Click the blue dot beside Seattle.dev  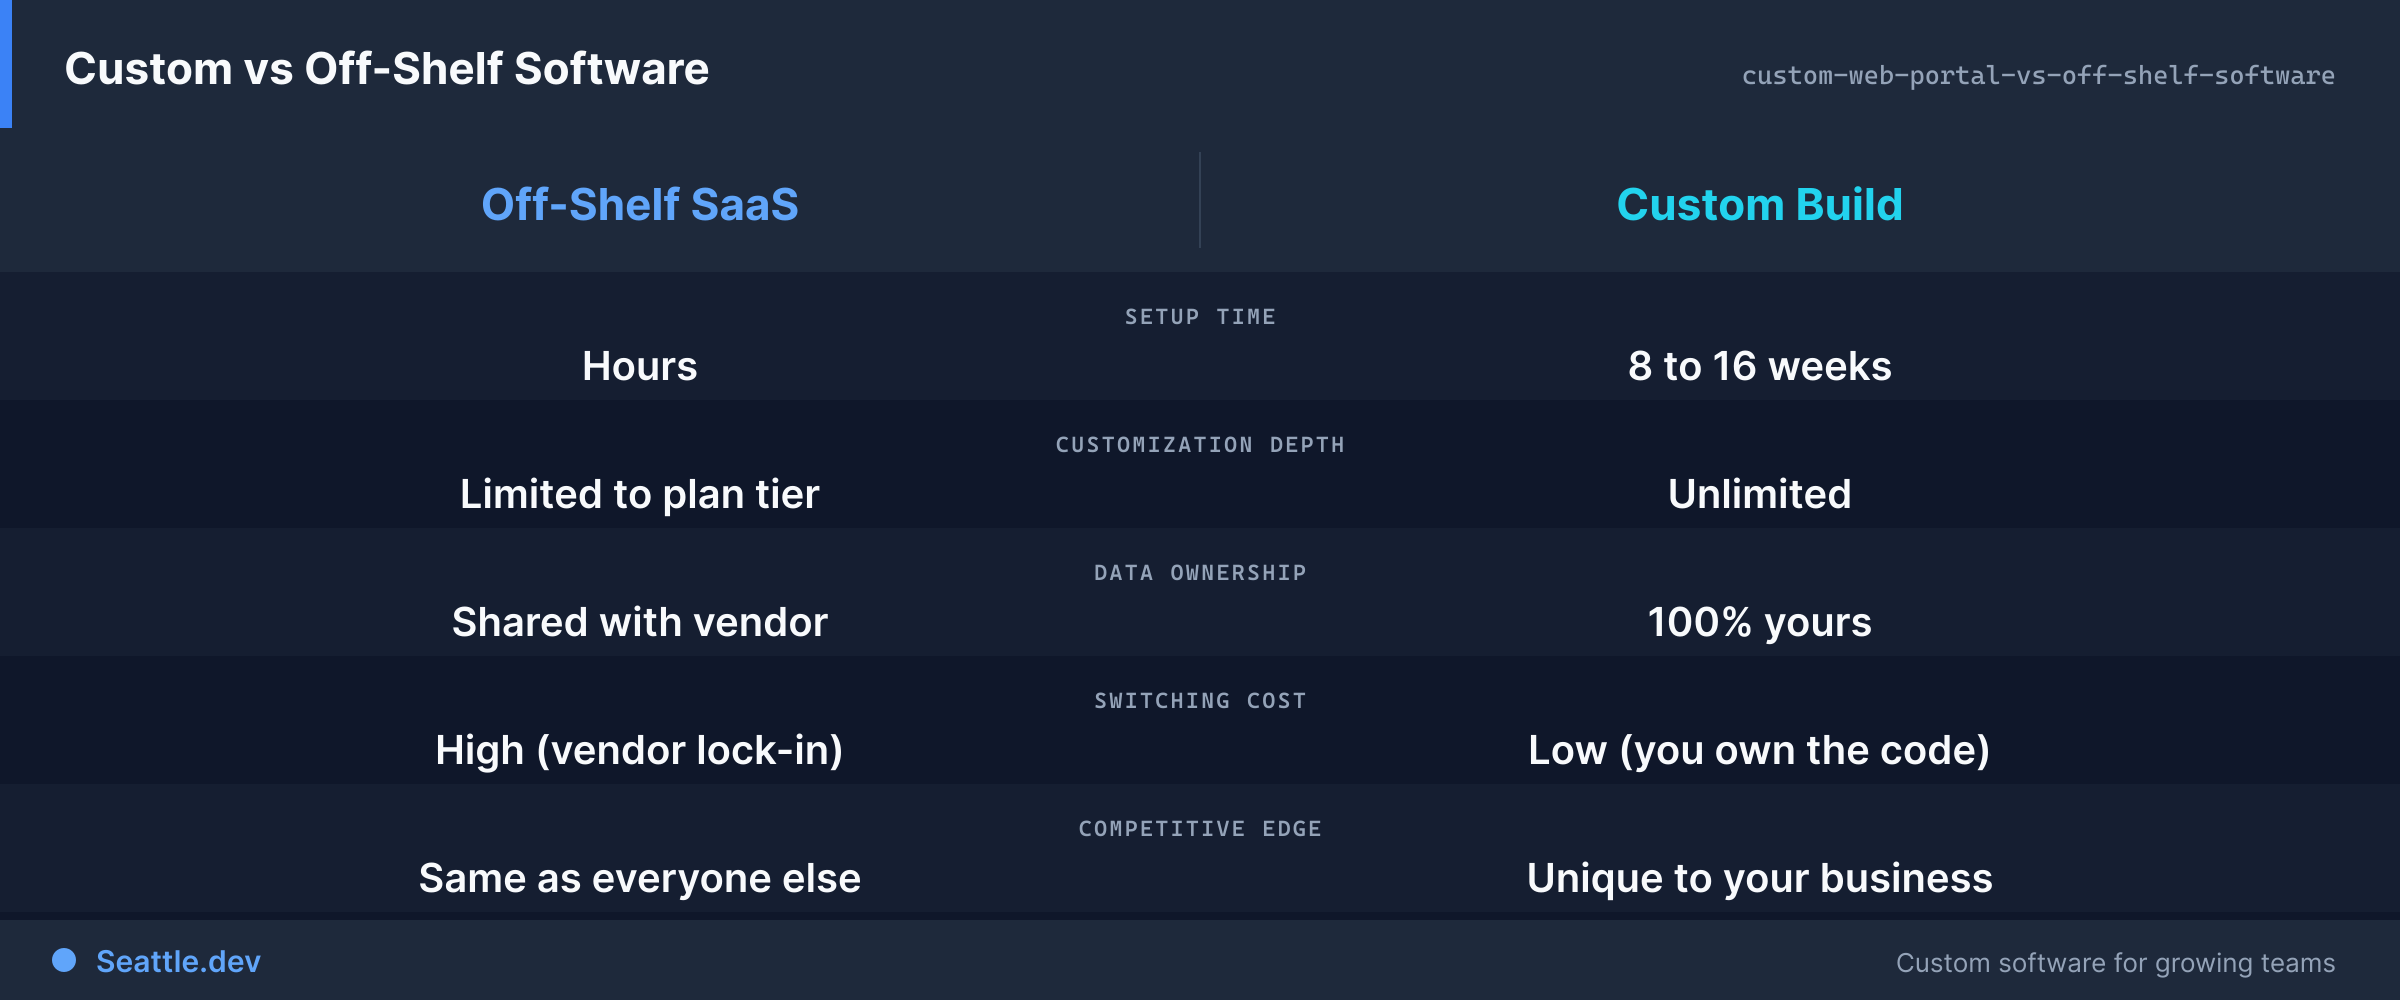pos(64,960)
